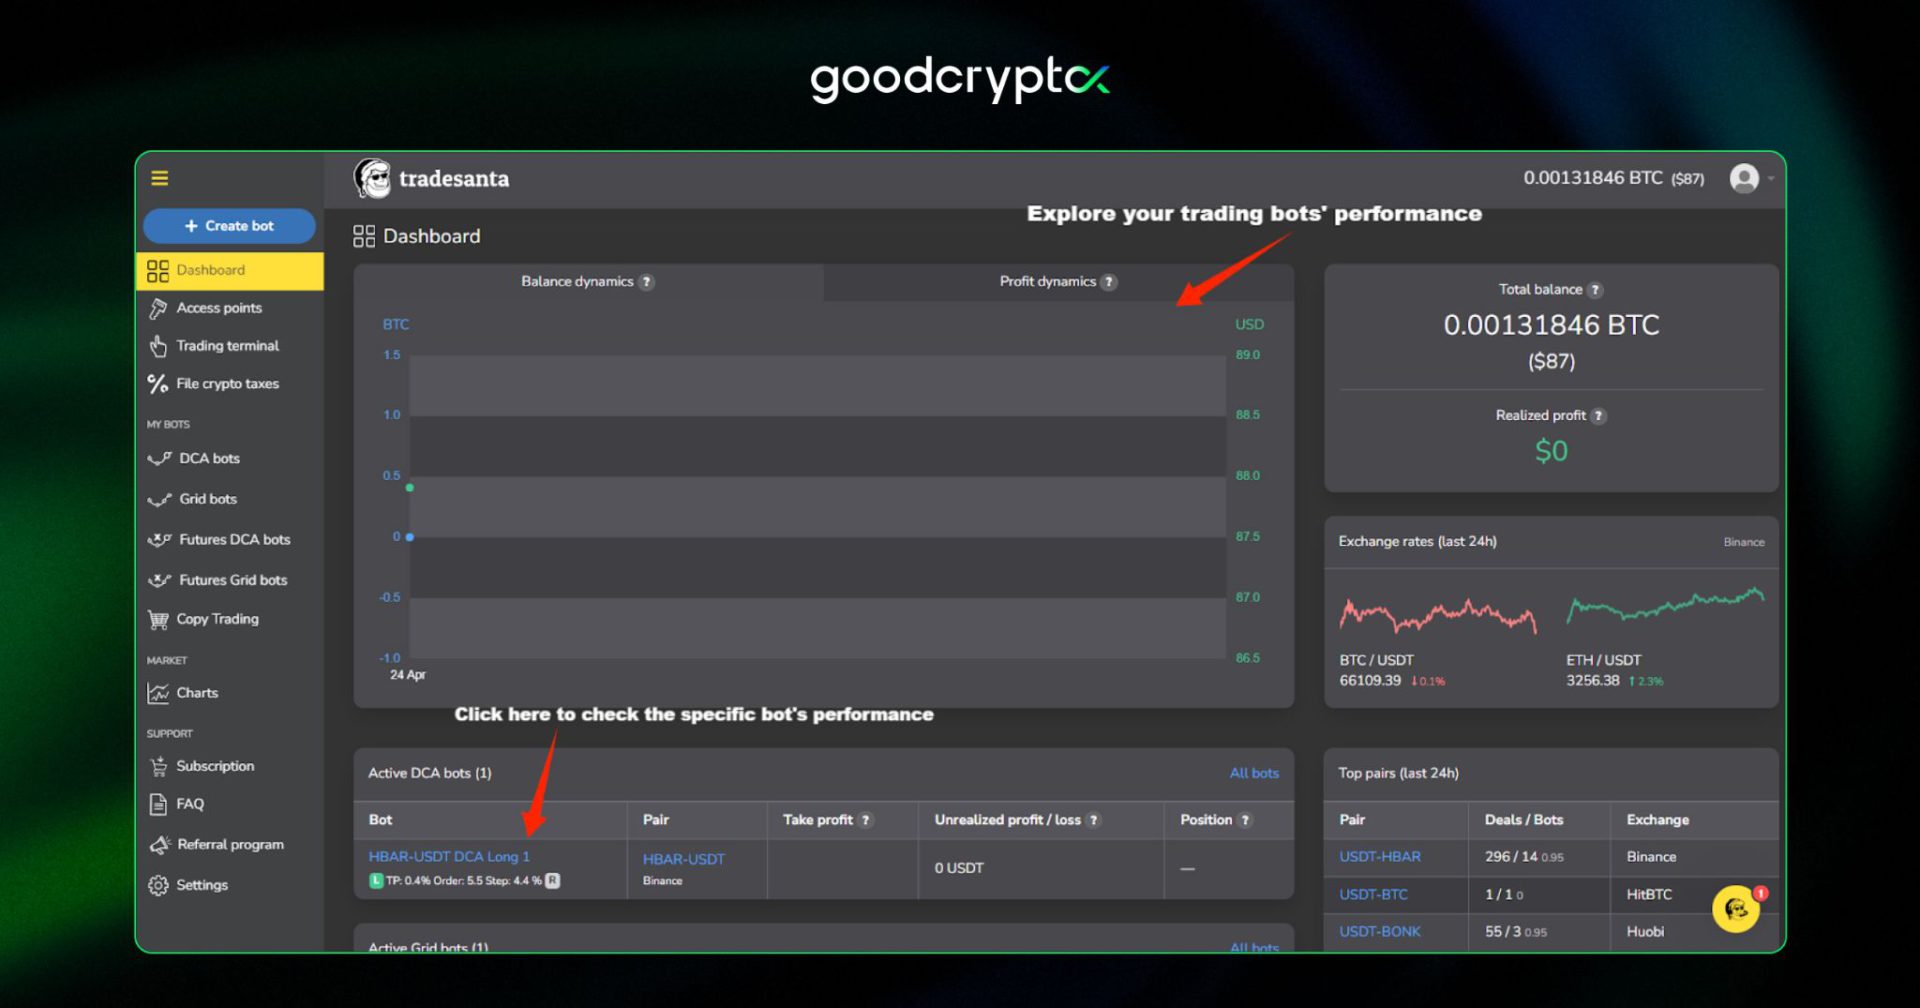This screenshot has width=1920, height=1008.
Task: Open the USDT-BTC top pair
Action: tap(1373, 895)
